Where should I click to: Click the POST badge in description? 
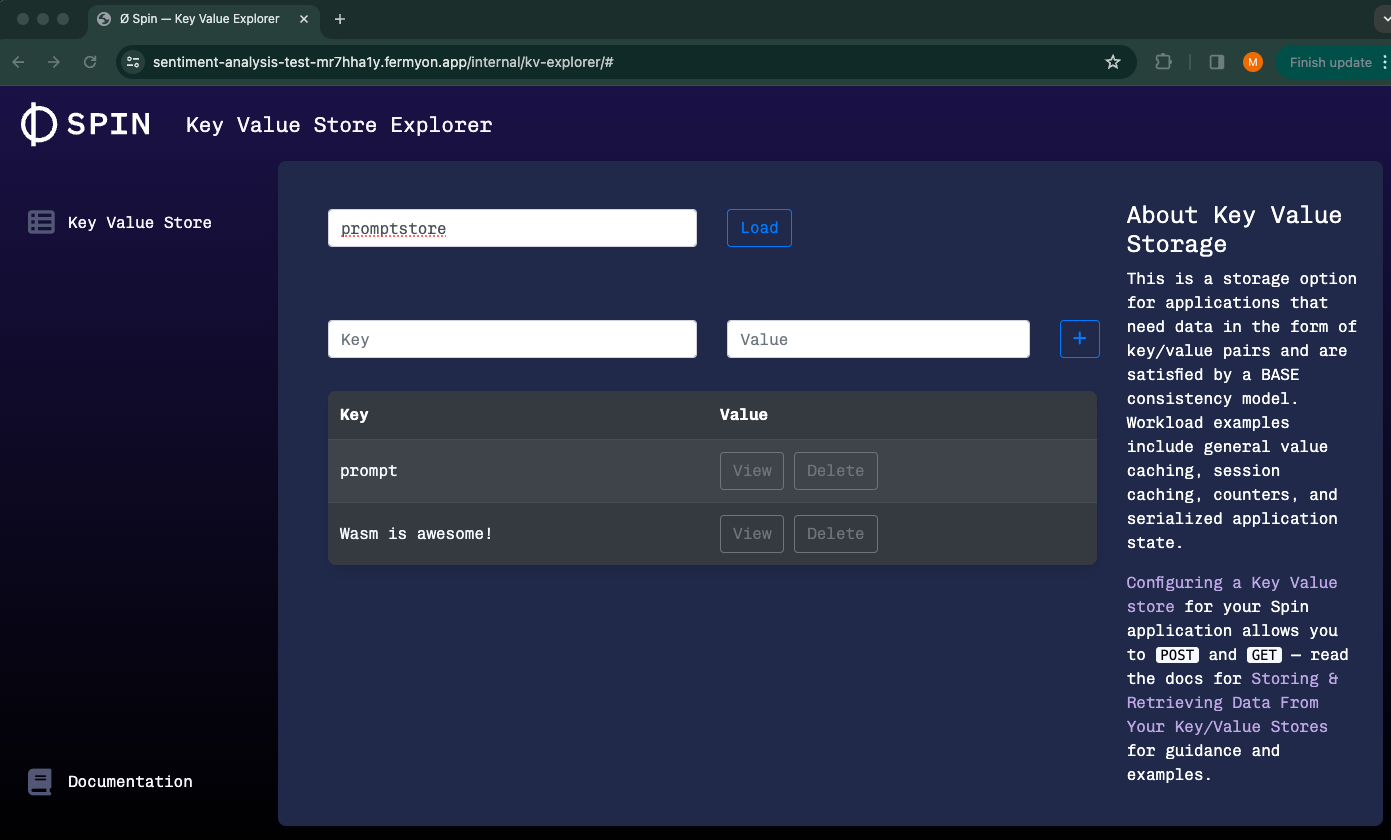1177,655
